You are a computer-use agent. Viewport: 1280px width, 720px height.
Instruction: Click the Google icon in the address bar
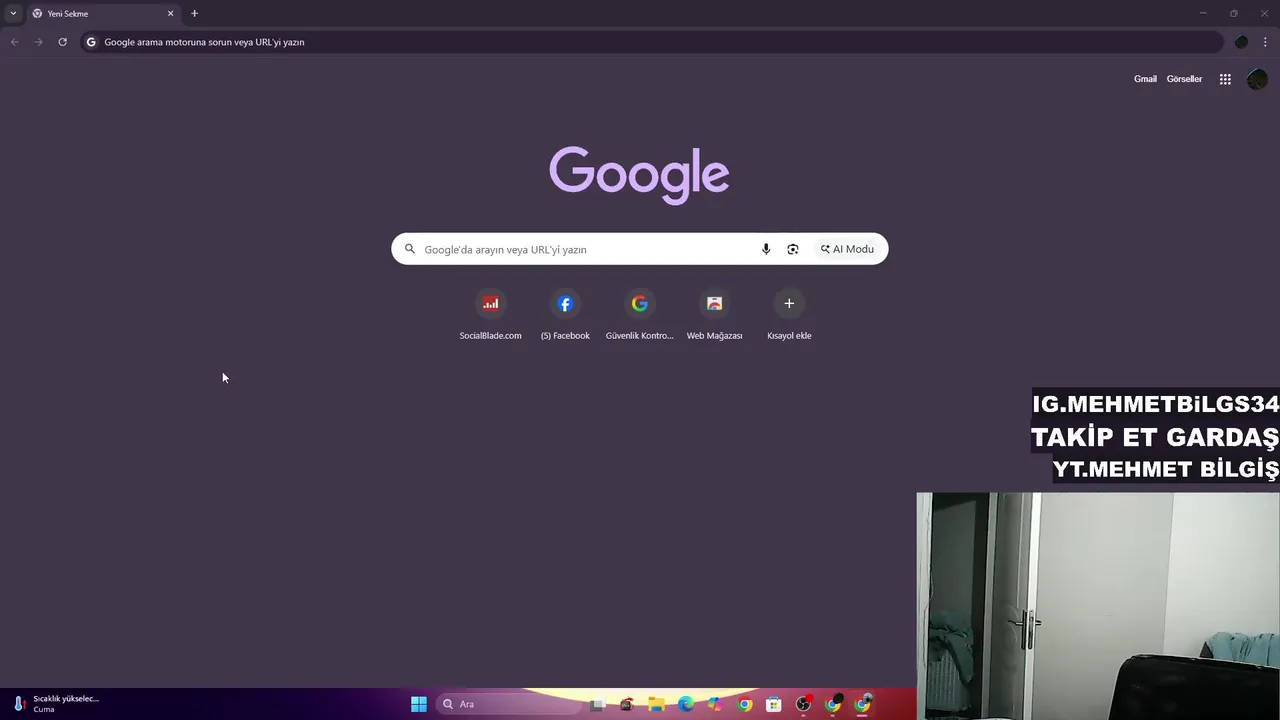coord(91,42)
